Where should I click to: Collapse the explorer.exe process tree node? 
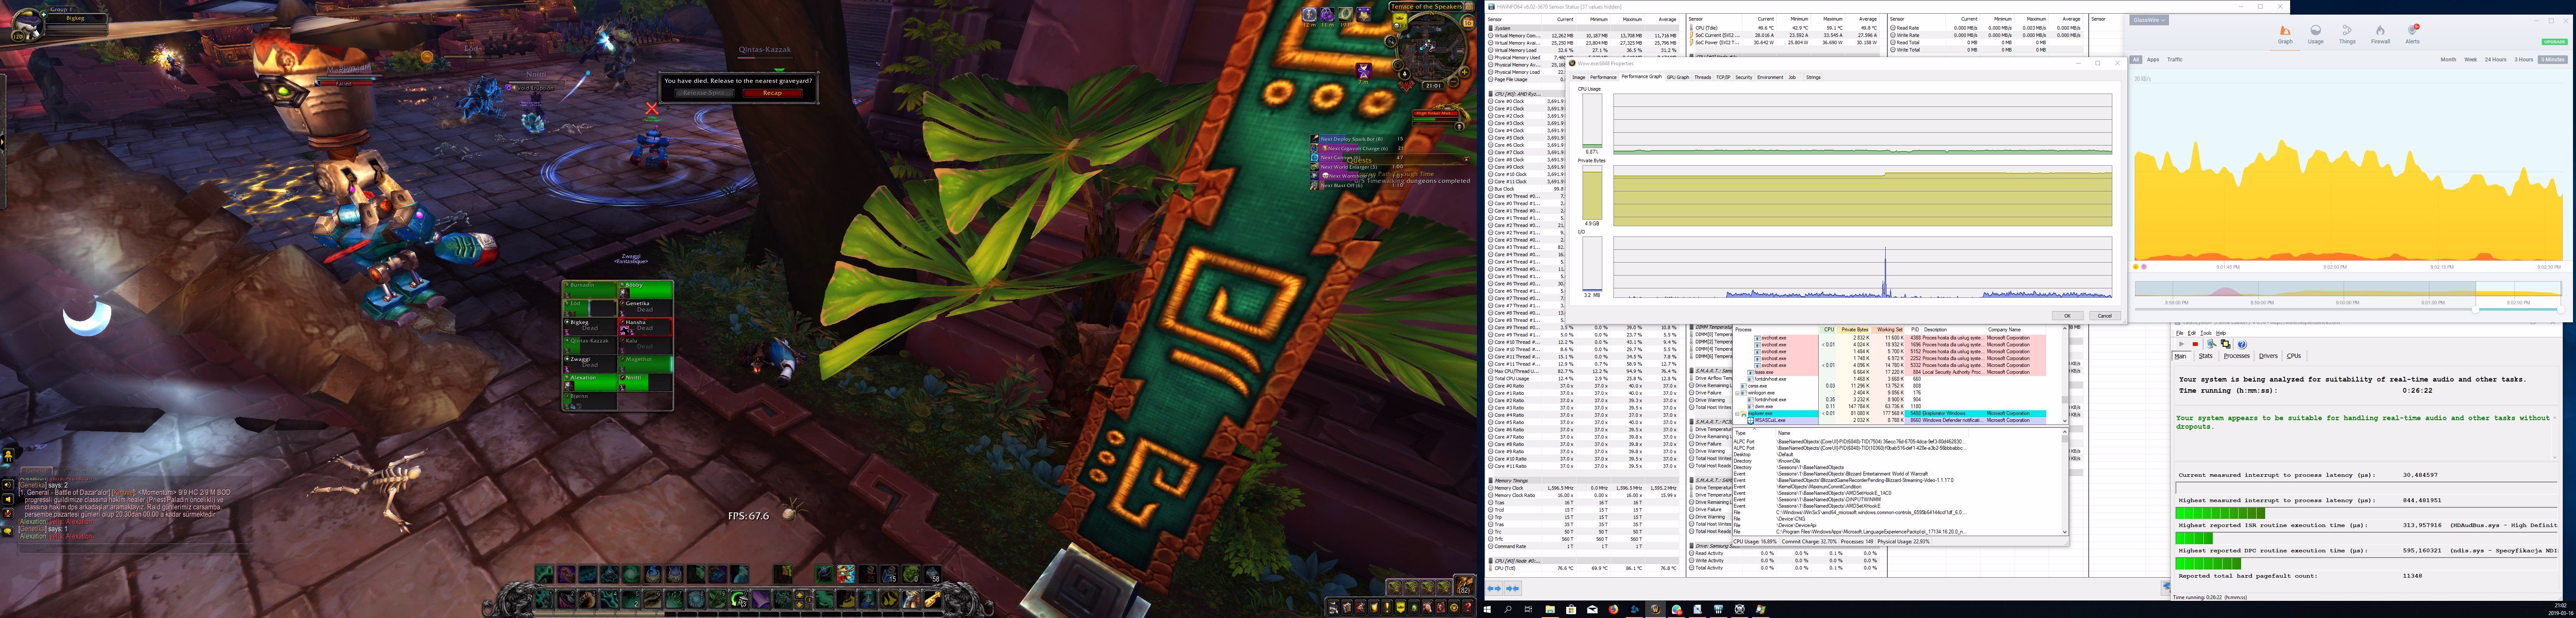tap(1737, 414)
